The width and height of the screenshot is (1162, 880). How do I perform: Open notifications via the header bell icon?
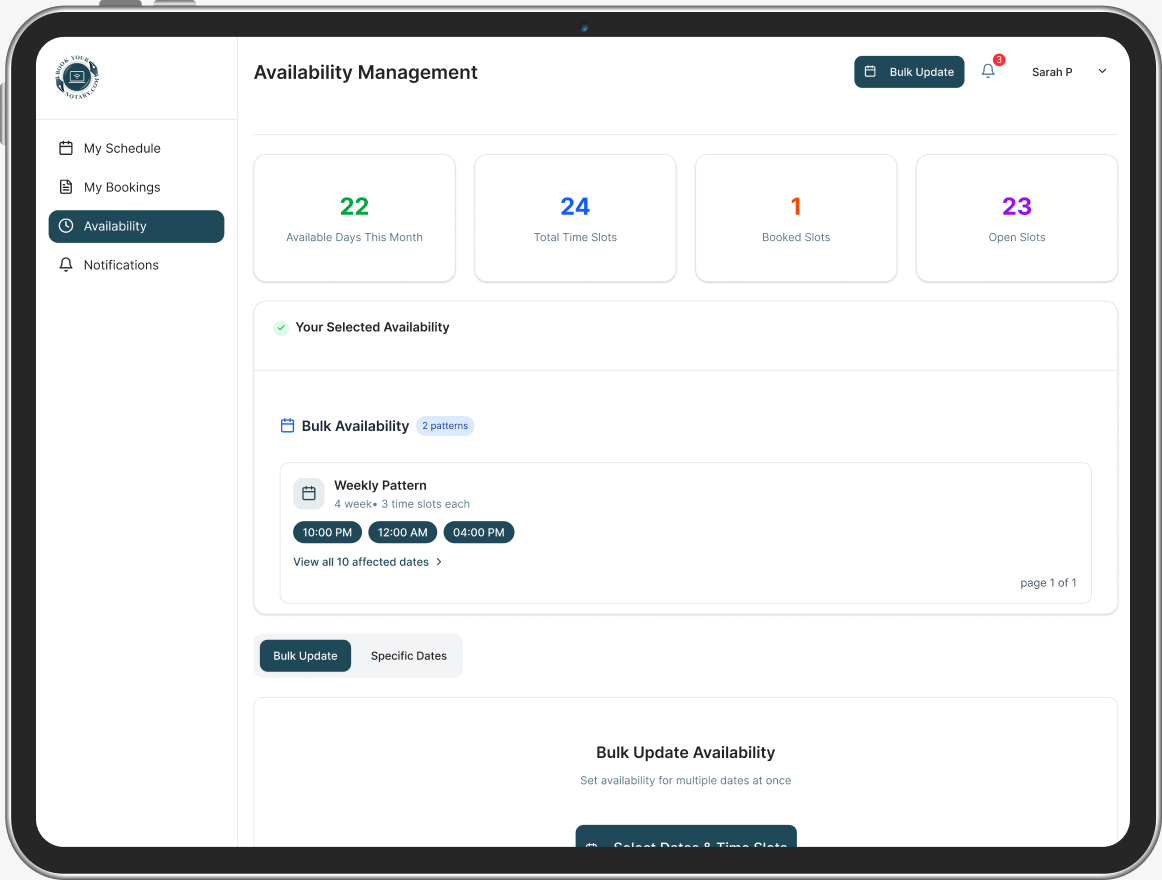point(988,71)
